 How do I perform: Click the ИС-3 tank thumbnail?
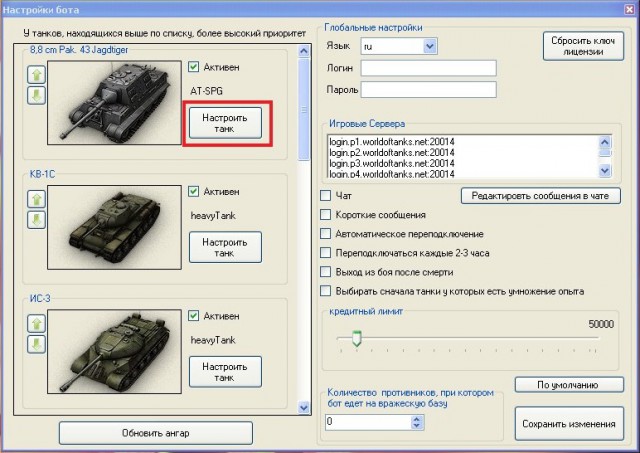114,351
